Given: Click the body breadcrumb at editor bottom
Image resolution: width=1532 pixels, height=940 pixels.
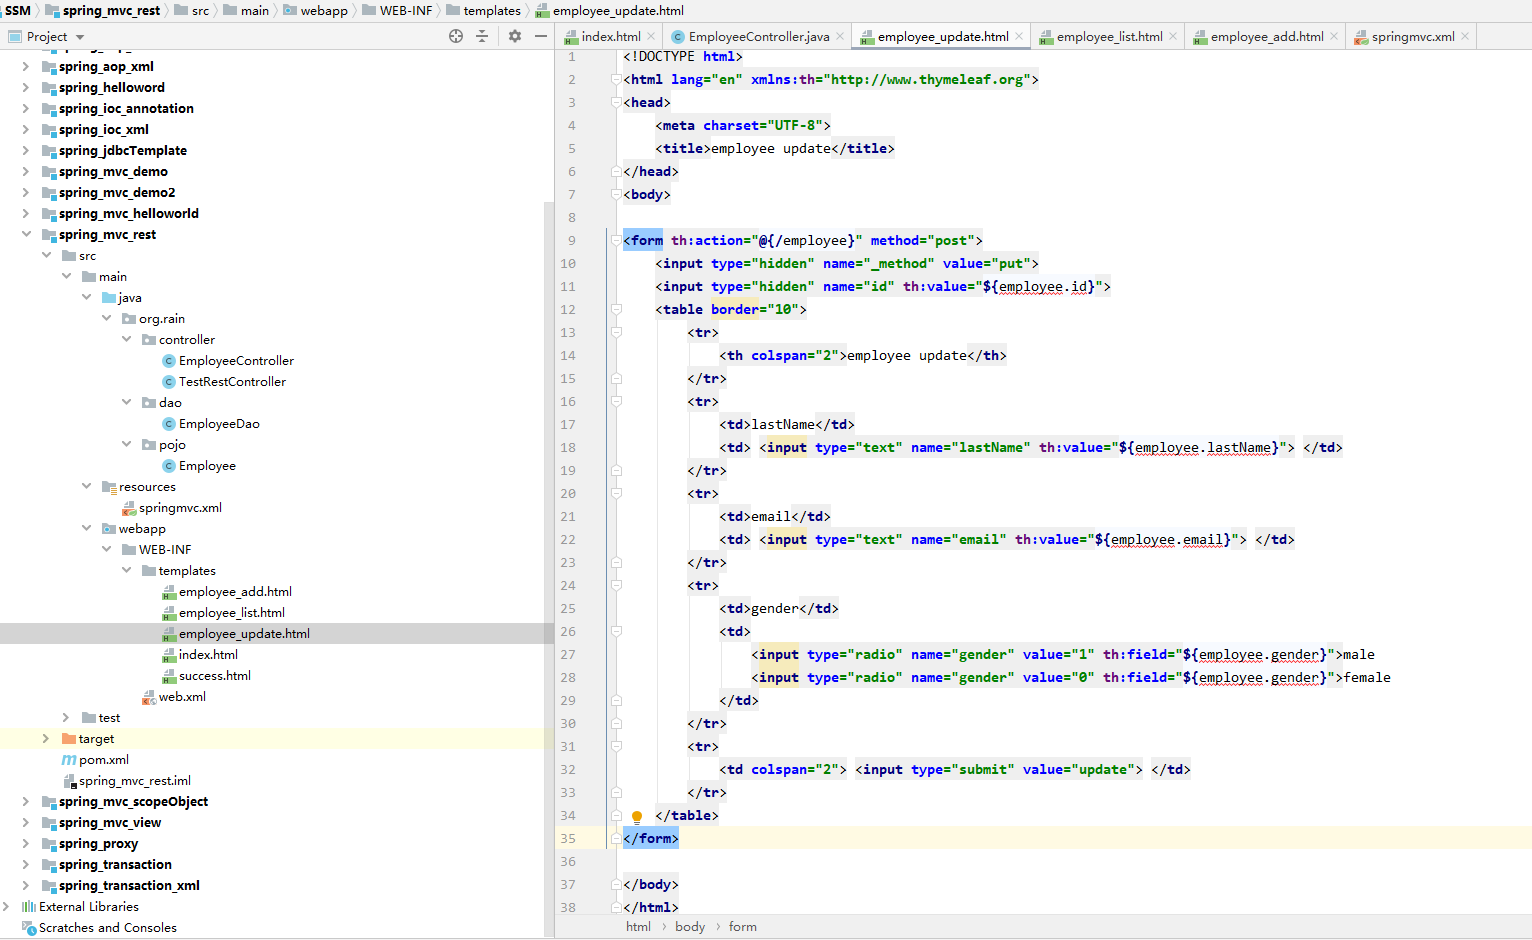Looking at the screenshot, I should click(x=690, y=927).
